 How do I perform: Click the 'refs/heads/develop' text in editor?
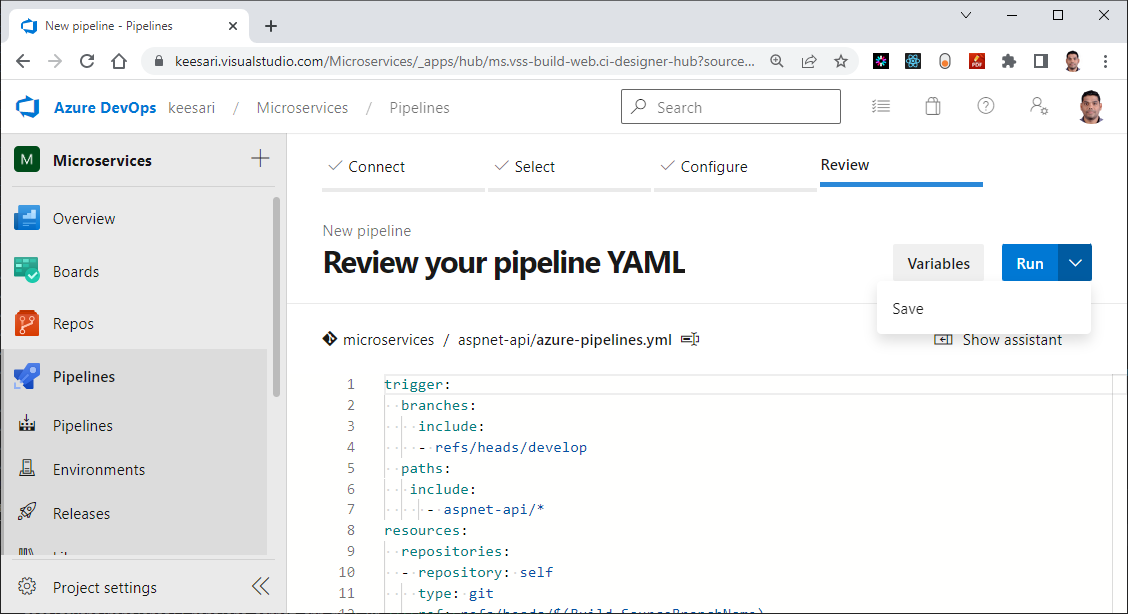[511, 447]
